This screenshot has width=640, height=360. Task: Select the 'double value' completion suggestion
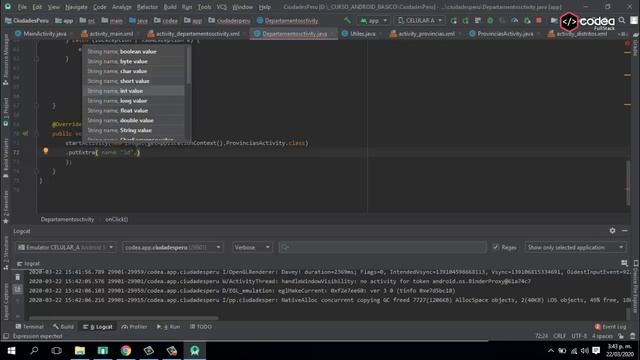click(x=134, y=120)
